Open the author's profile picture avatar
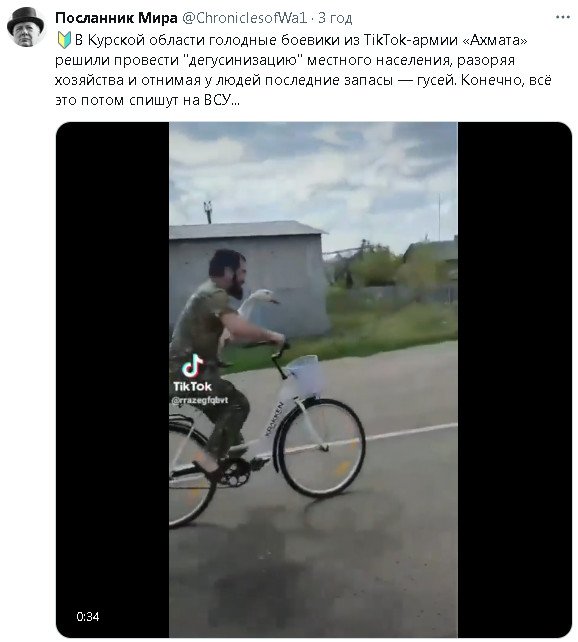The image size is (578, 642). coord(25,27)
